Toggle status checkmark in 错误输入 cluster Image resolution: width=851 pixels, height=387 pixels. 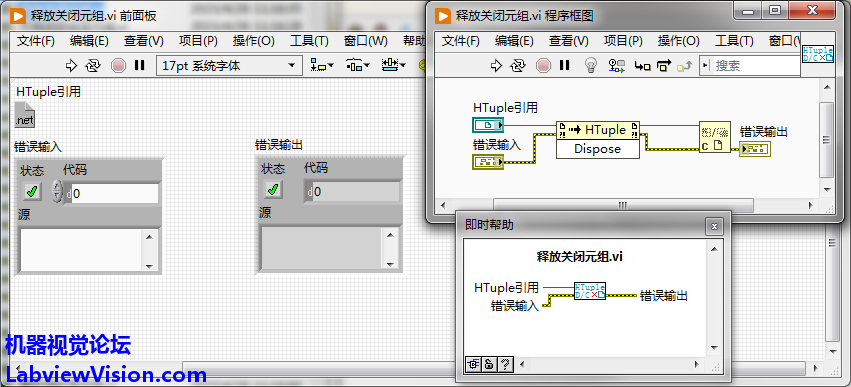click(x=33, y=191)
